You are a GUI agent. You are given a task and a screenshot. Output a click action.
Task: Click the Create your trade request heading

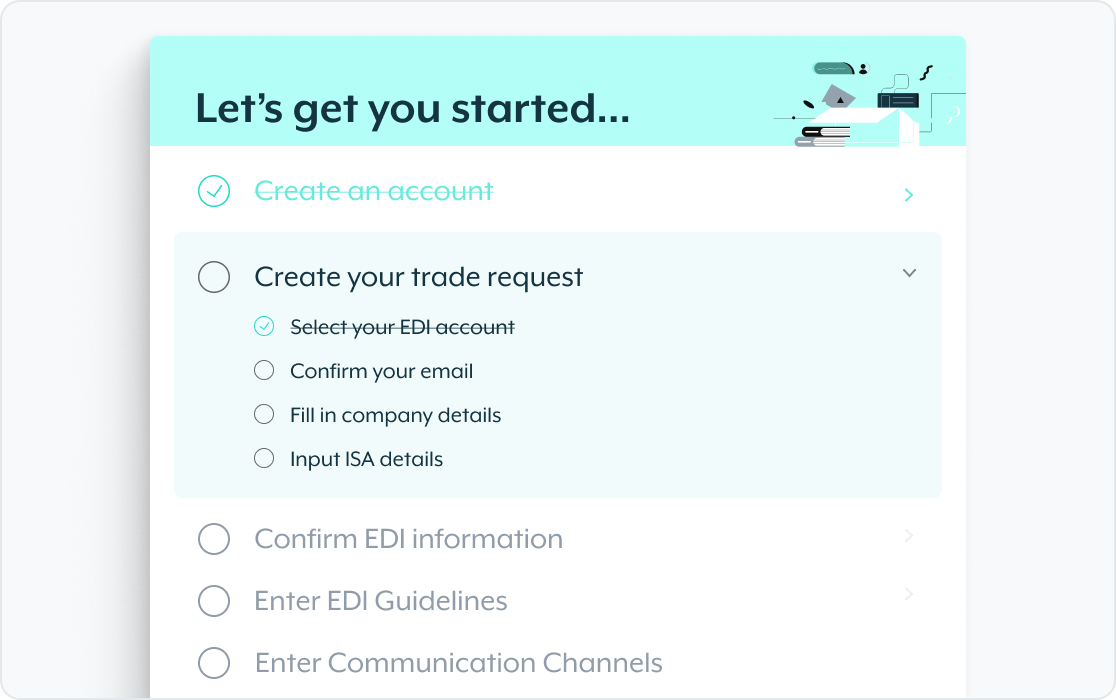click(419, 277)
